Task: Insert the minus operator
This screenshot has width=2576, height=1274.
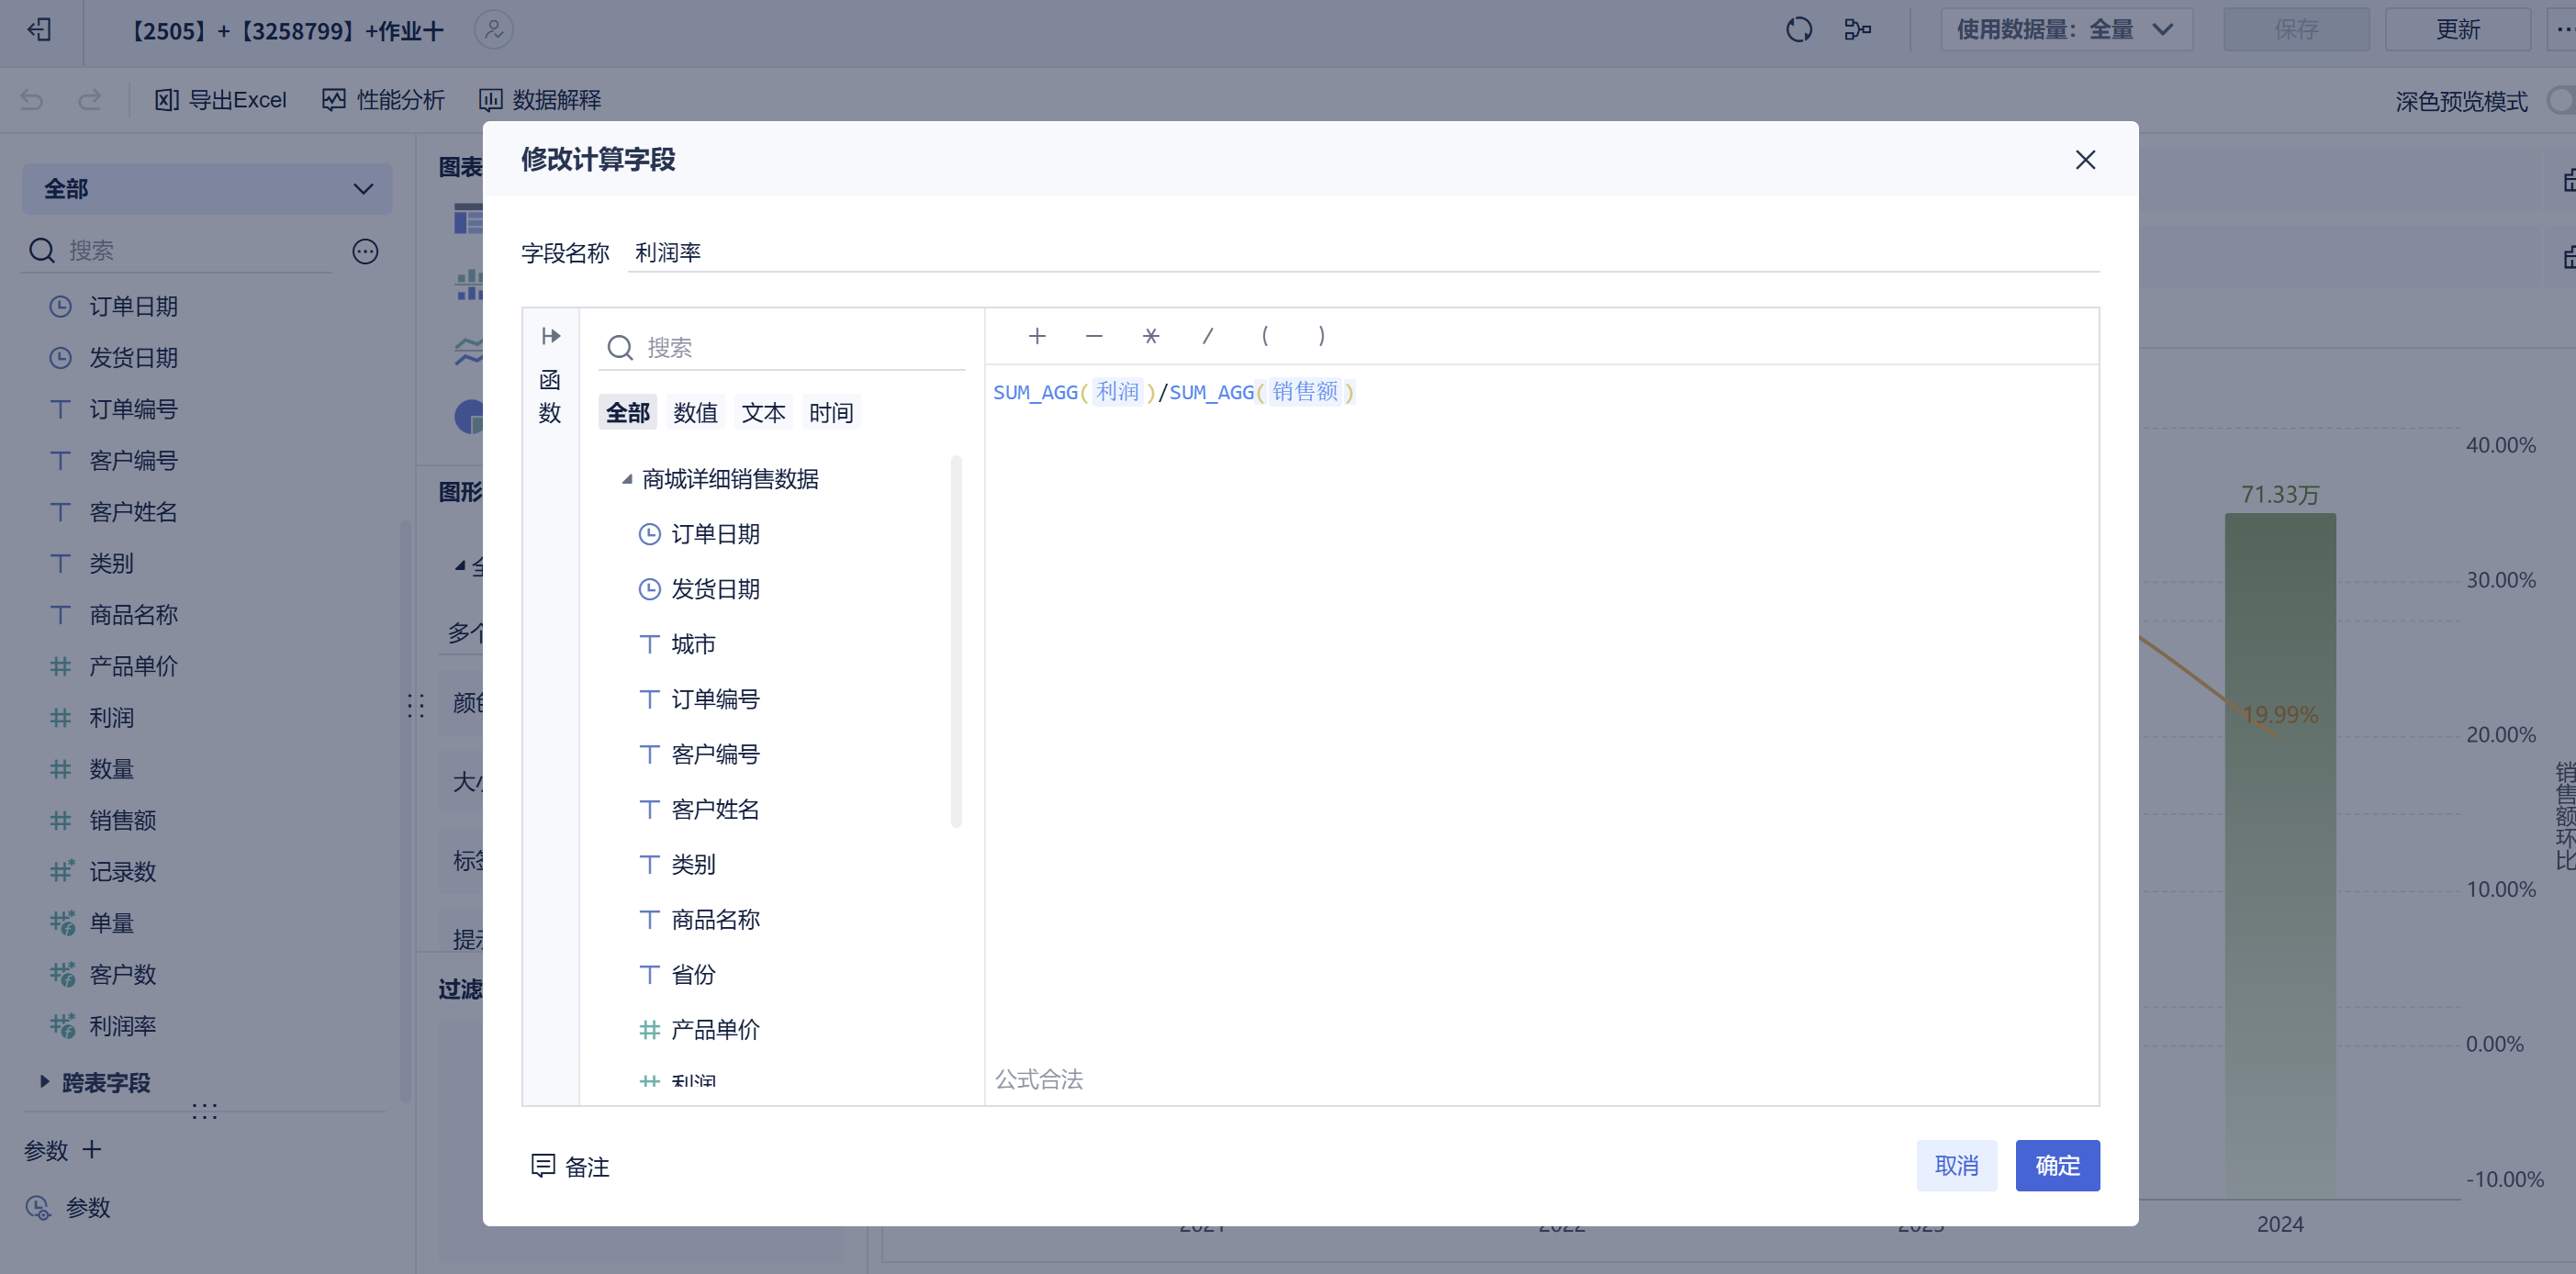Action: pos(1094,336)
